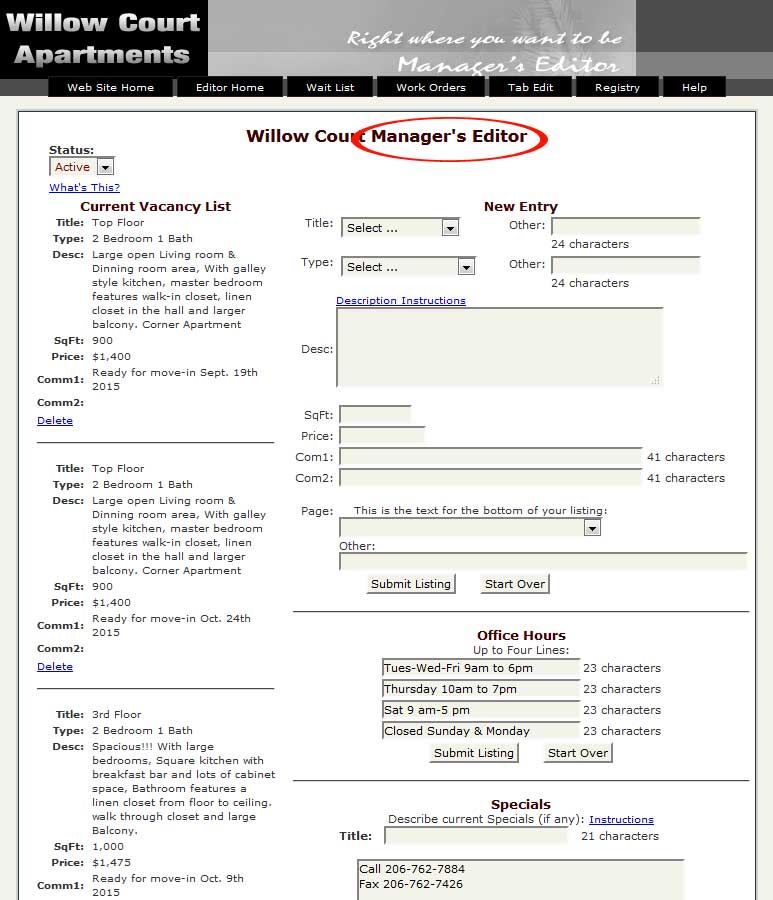This screenshot has height=900, width=773.
Task: Click the Other field next to Type
Action: 626,265
